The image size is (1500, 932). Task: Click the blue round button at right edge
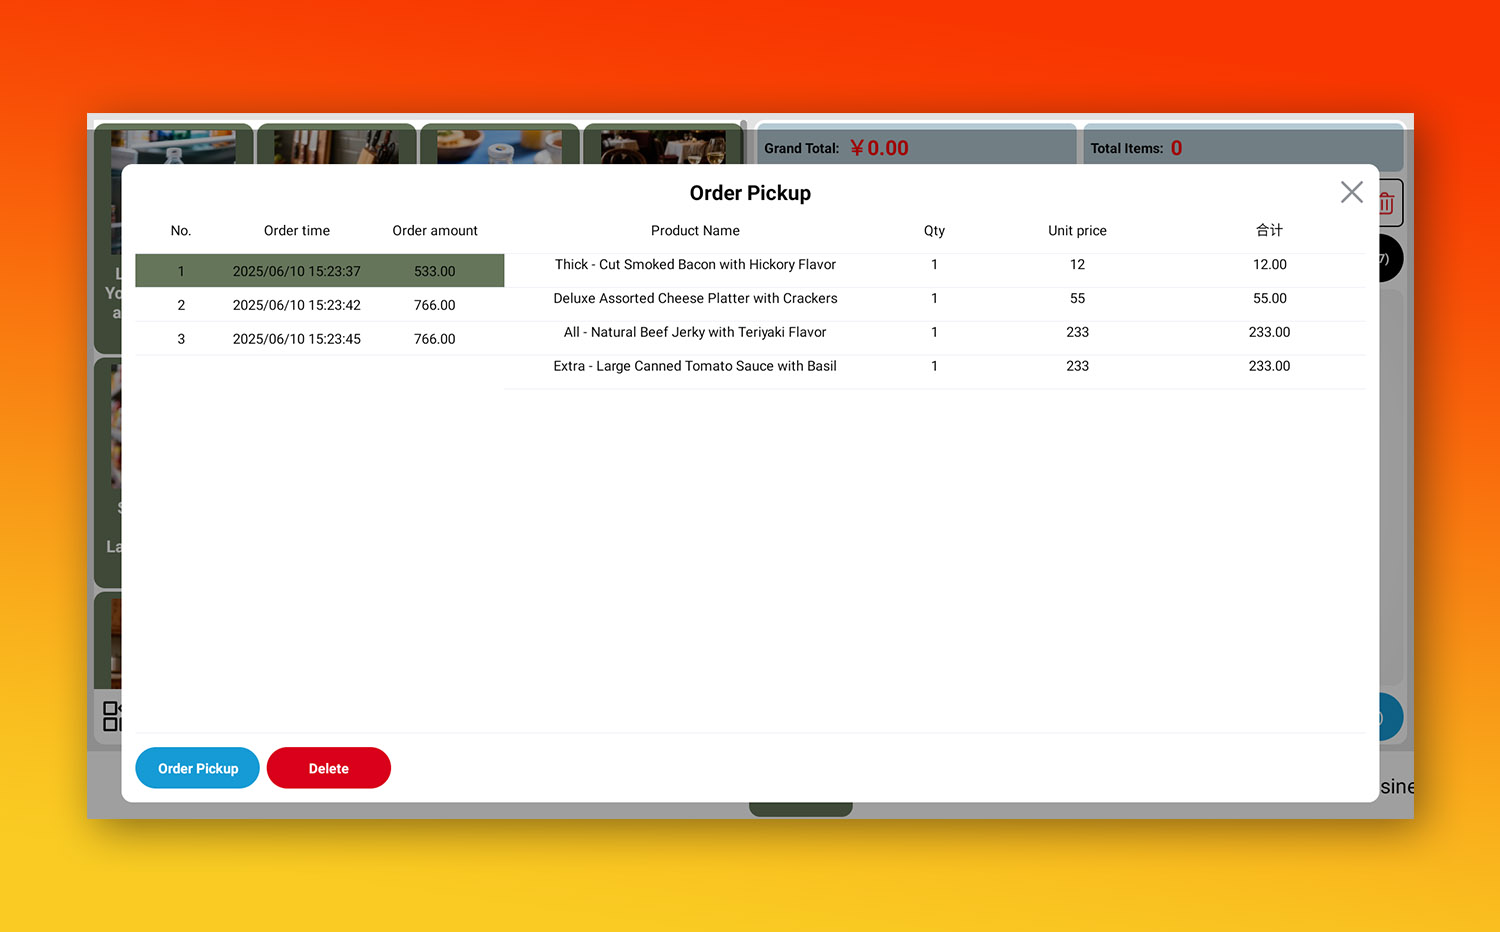pyautogui.click(x=1390, y=717)
